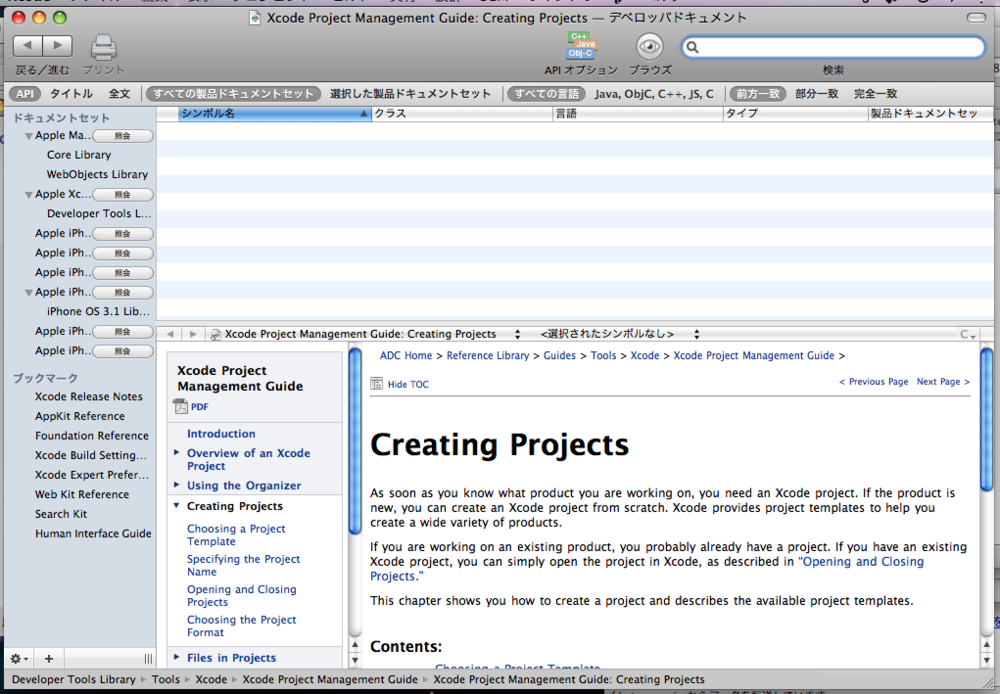Switch search scope to タイトル
This screenshot has height=694, width=1000.
[71, 94]
